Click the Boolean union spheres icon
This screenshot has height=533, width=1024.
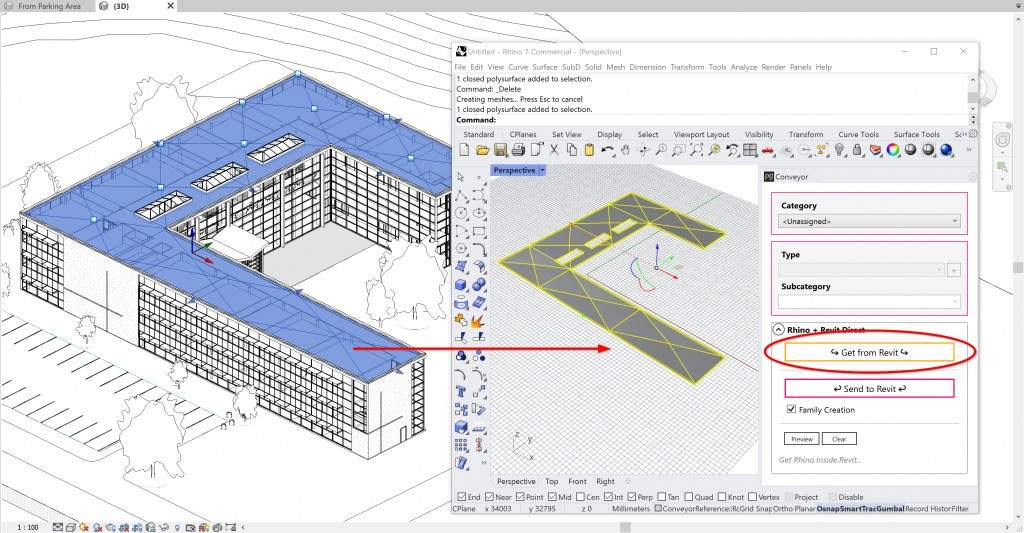tap(479, 285)
